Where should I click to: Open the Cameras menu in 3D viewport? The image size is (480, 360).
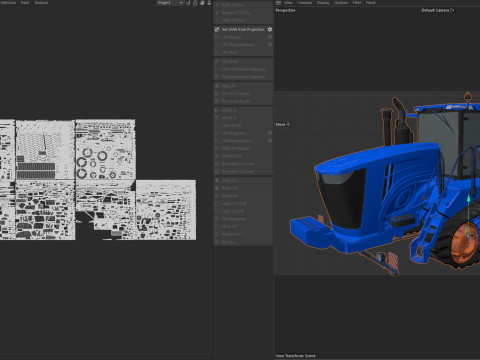click(x=304, y=3)
